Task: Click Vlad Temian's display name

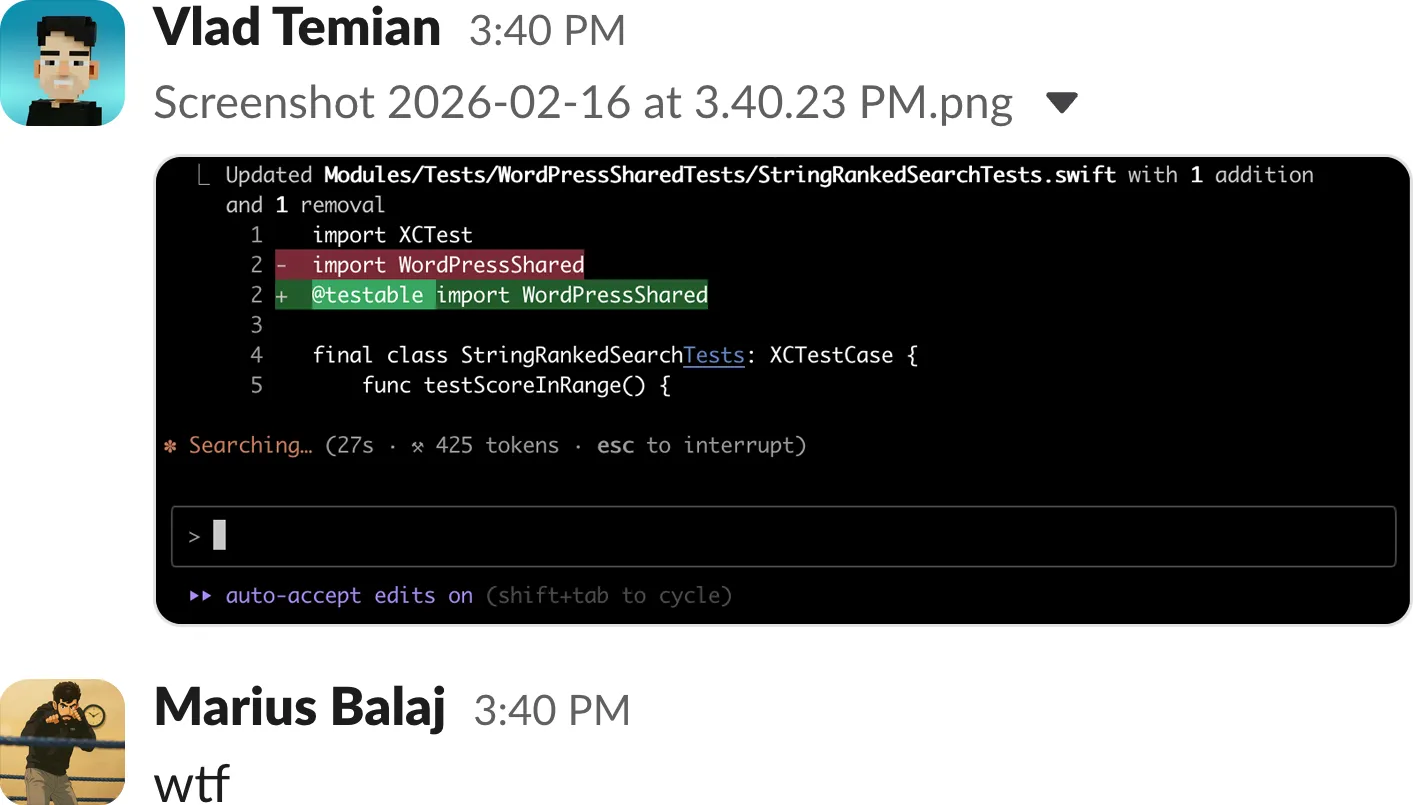Action: [296, 28]
